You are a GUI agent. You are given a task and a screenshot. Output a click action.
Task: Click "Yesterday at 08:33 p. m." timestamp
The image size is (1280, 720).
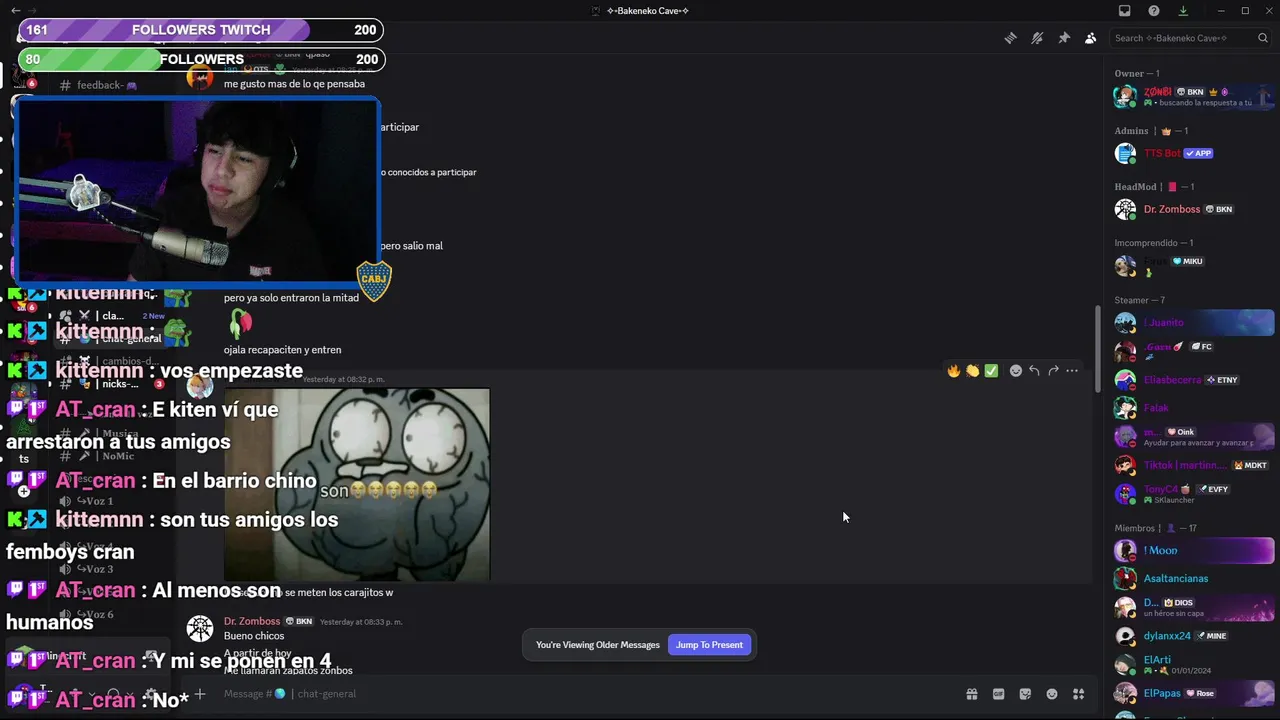[x=360, y=622]
